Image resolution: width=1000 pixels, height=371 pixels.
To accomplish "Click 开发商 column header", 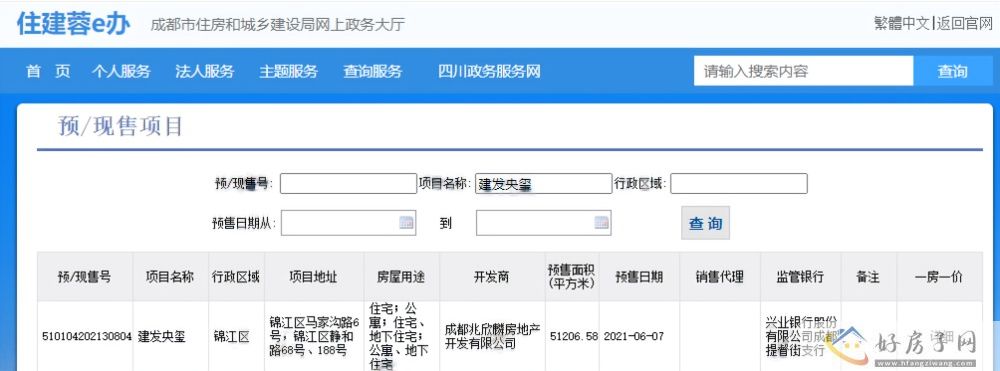I will pos(492,277).
